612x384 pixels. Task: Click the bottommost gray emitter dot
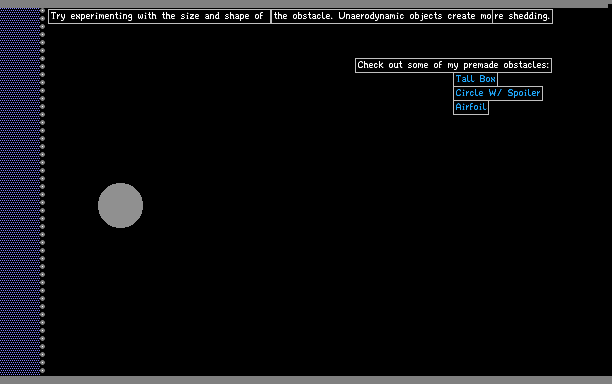click(42, 370)
